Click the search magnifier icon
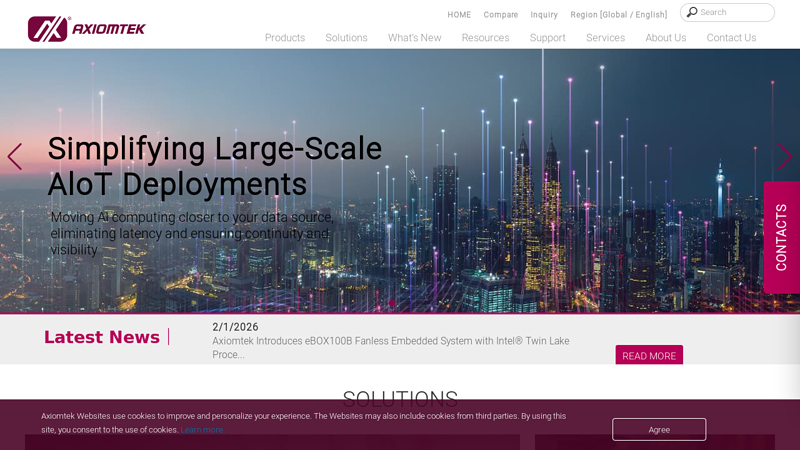 click(x=692, y=12)
